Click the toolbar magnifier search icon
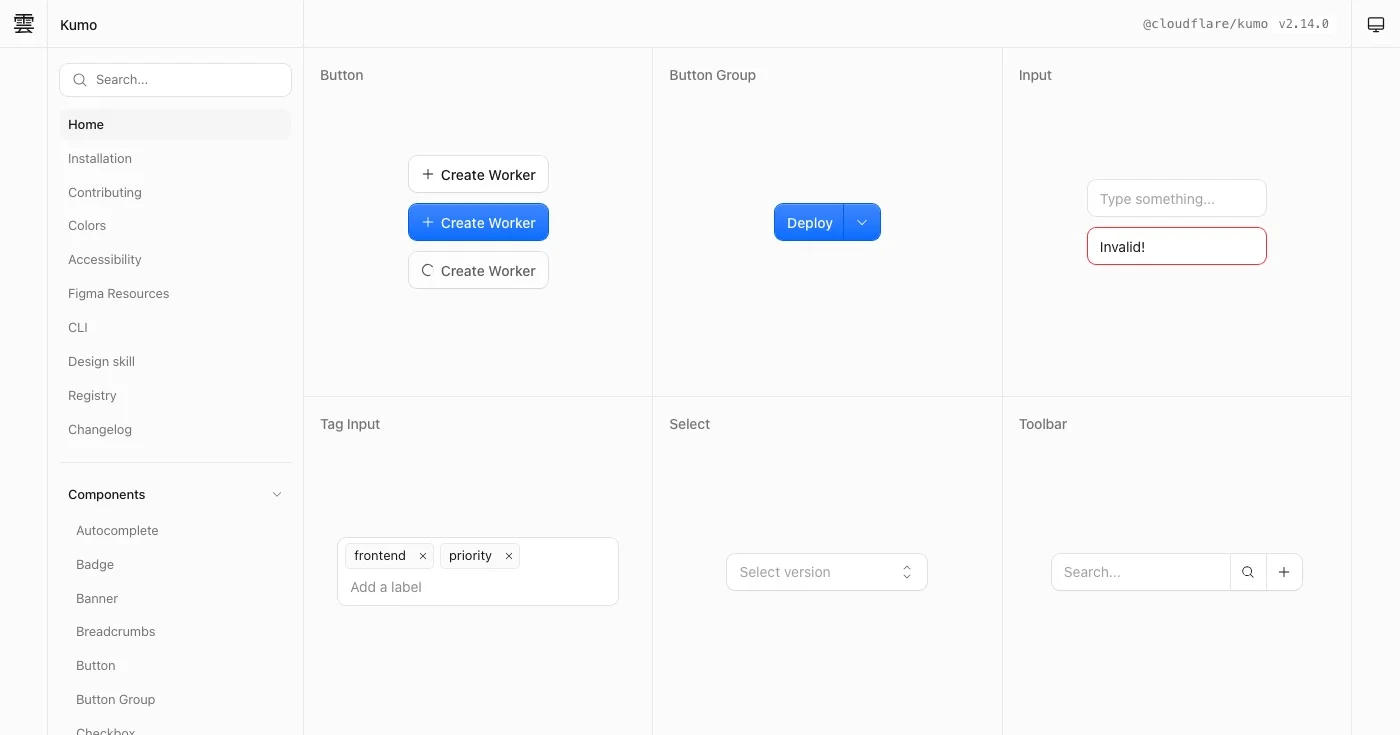Image resolution: width=1400 pixels, height=735 pixels. coord(1248,572)
